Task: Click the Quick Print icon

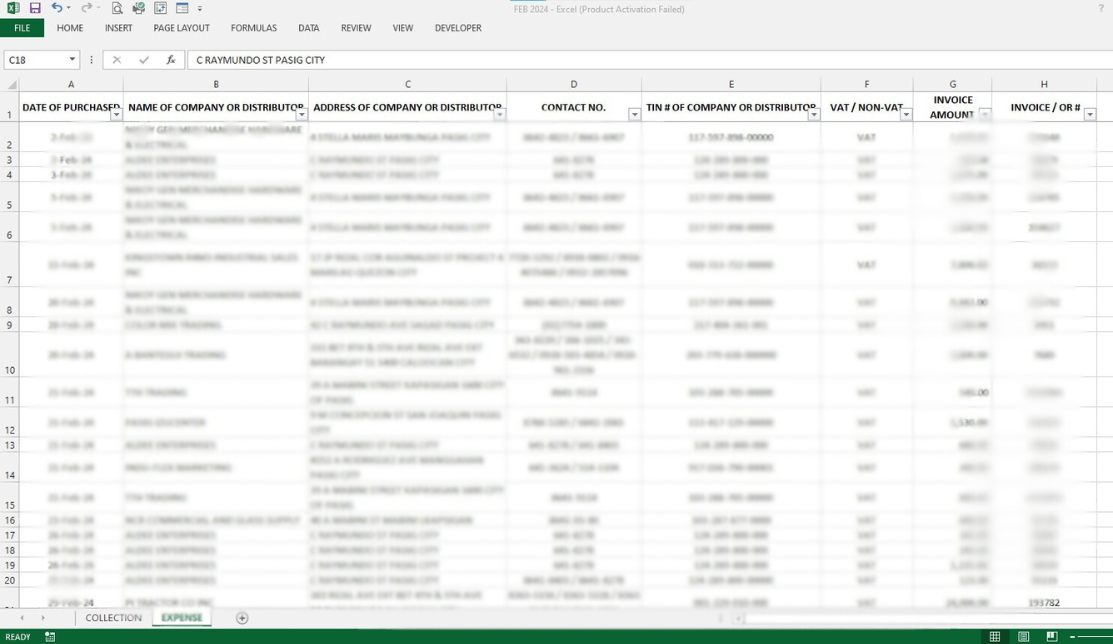Action: 138,9
